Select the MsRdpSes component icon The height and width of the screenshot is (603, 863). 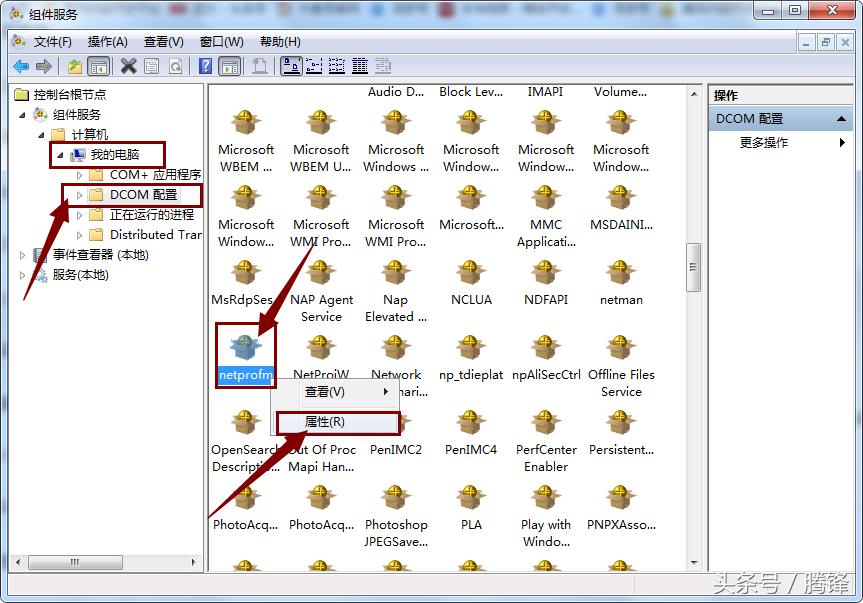246,273
